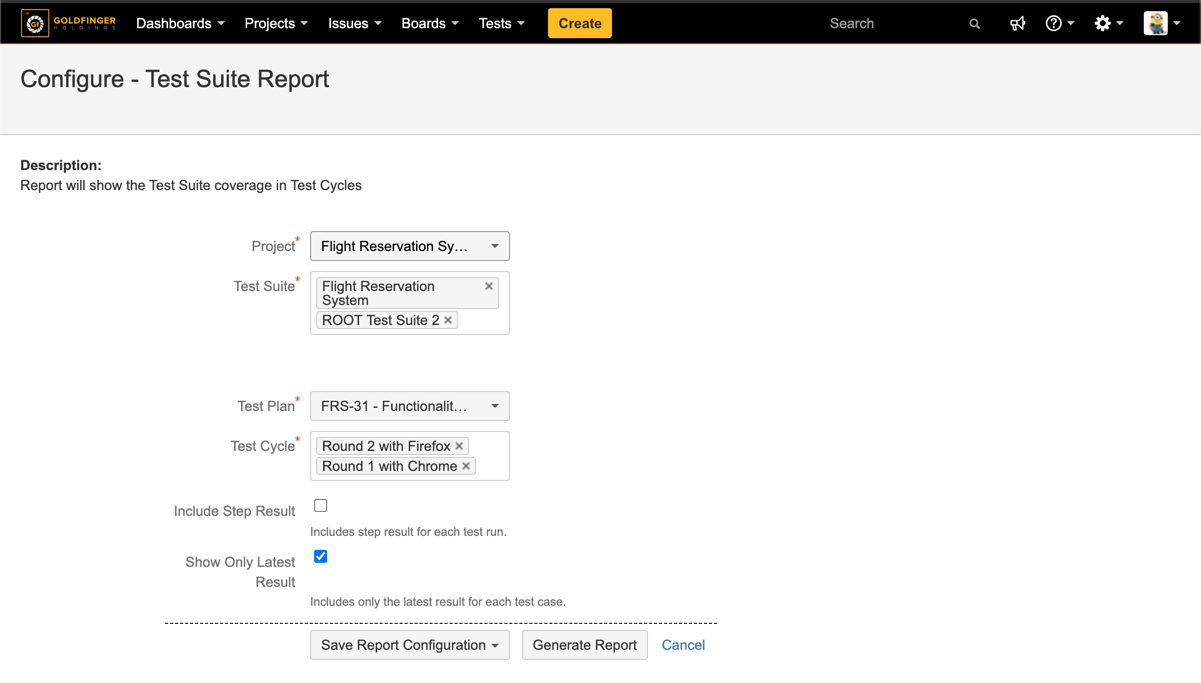Open Save Report Configuration dropdown
The image size is (1201, 683).
pyautogui.click(x=409, y=645)
